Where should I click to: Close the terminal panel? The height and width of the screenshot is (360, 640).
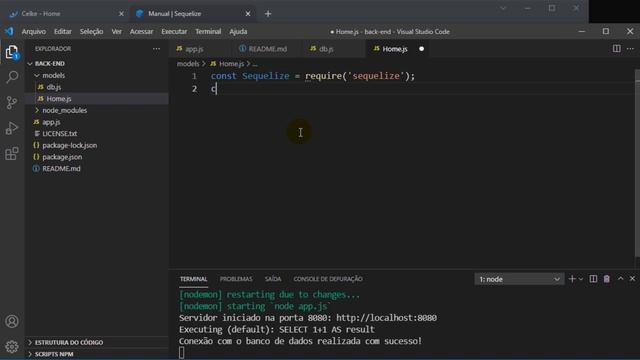click(632, 278)
